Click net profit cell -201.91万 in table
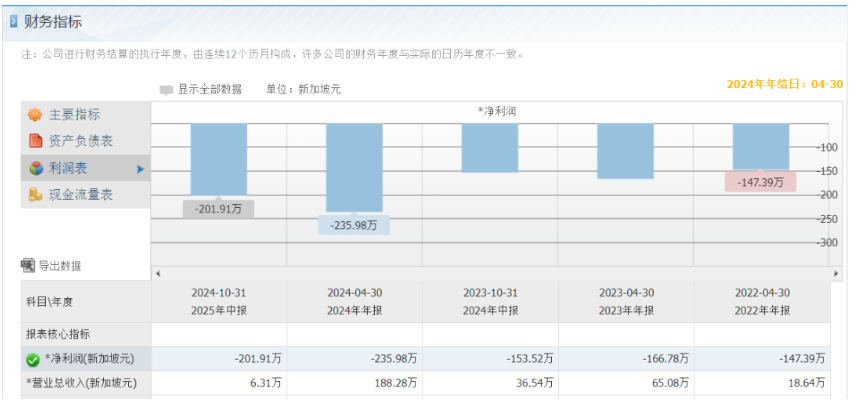The width and height of the screenshot is (855, 415). [x=219, y=358]
